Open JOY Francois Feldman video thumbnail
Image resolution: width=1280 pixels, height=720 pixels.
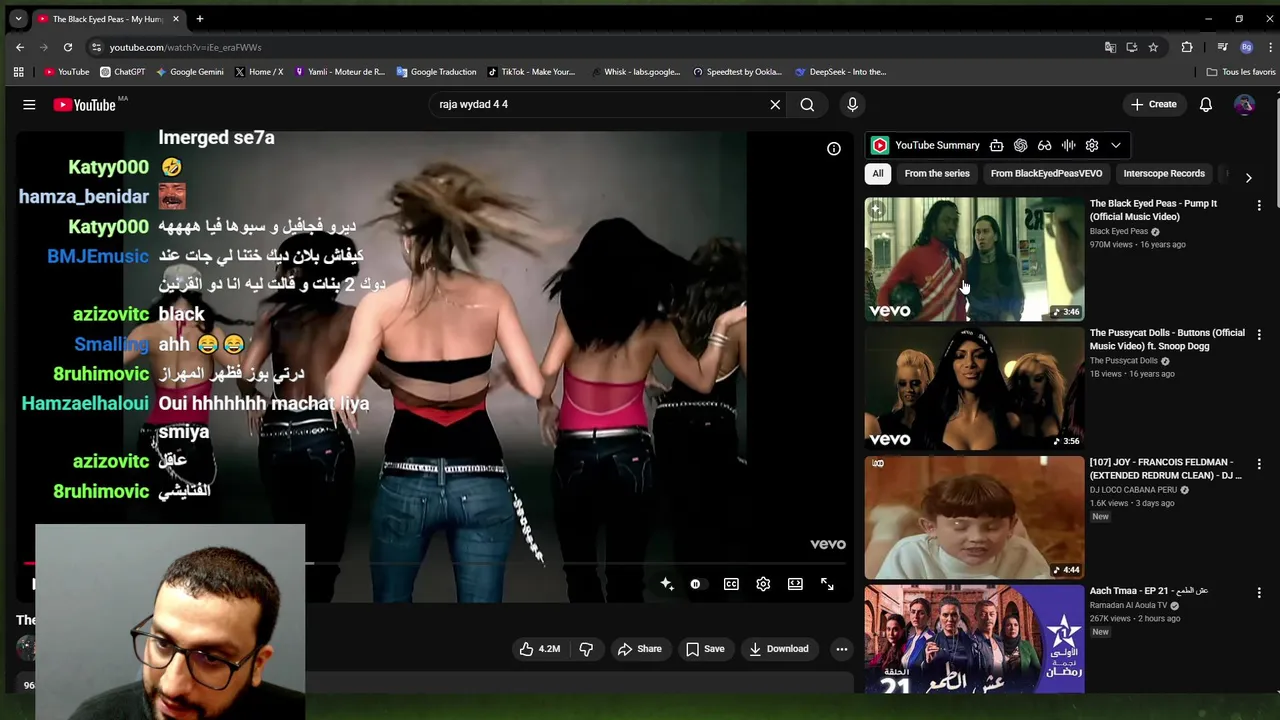974,518
